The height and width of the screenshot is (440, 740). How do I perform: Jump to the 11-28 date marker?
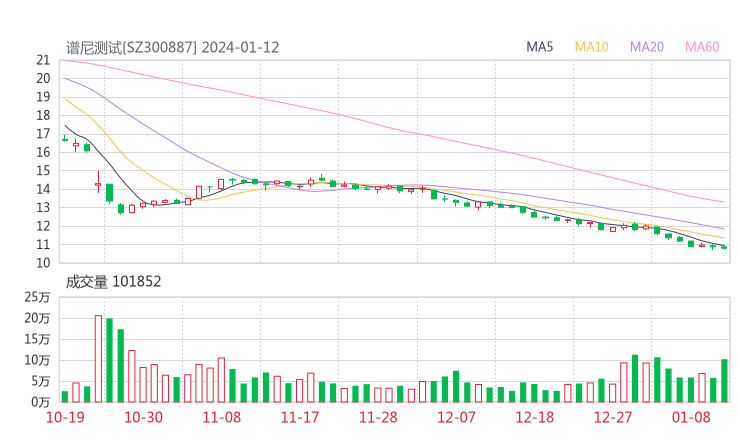pyautogui.click(x=377, y=417)
